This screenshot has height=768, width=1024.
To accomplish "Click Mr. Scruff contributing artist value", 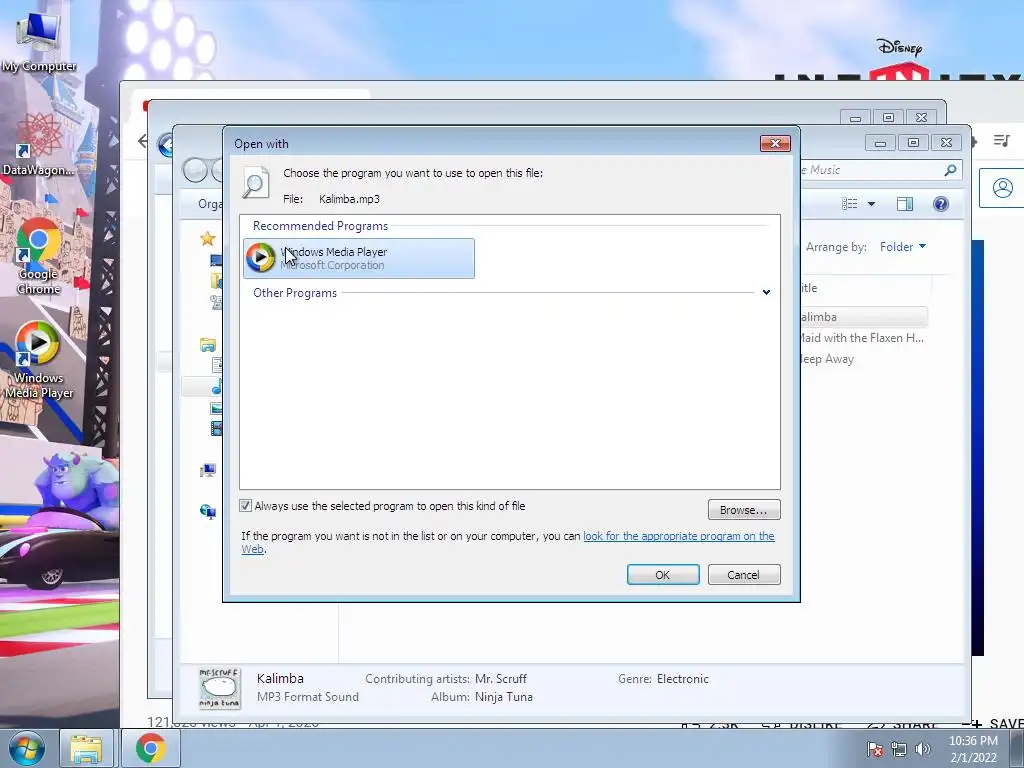I will click(x=500, y=679).
